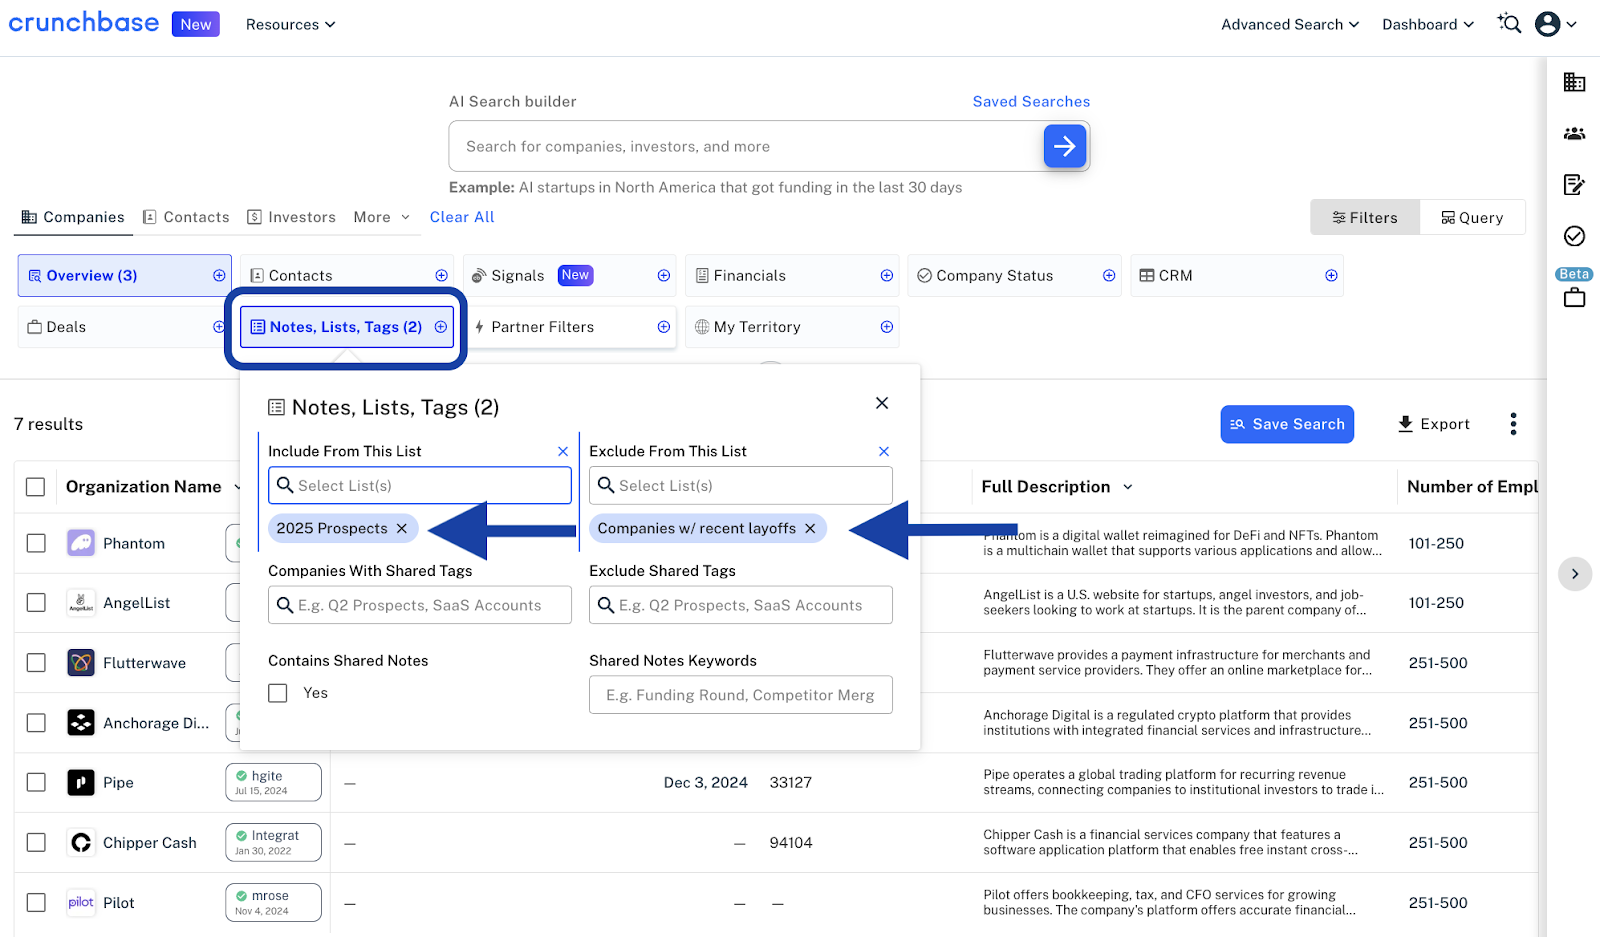This screenshot has height=937, width=1600.
Task: Expand the right side panel arrow
Action: click(x=1575, y=574)
